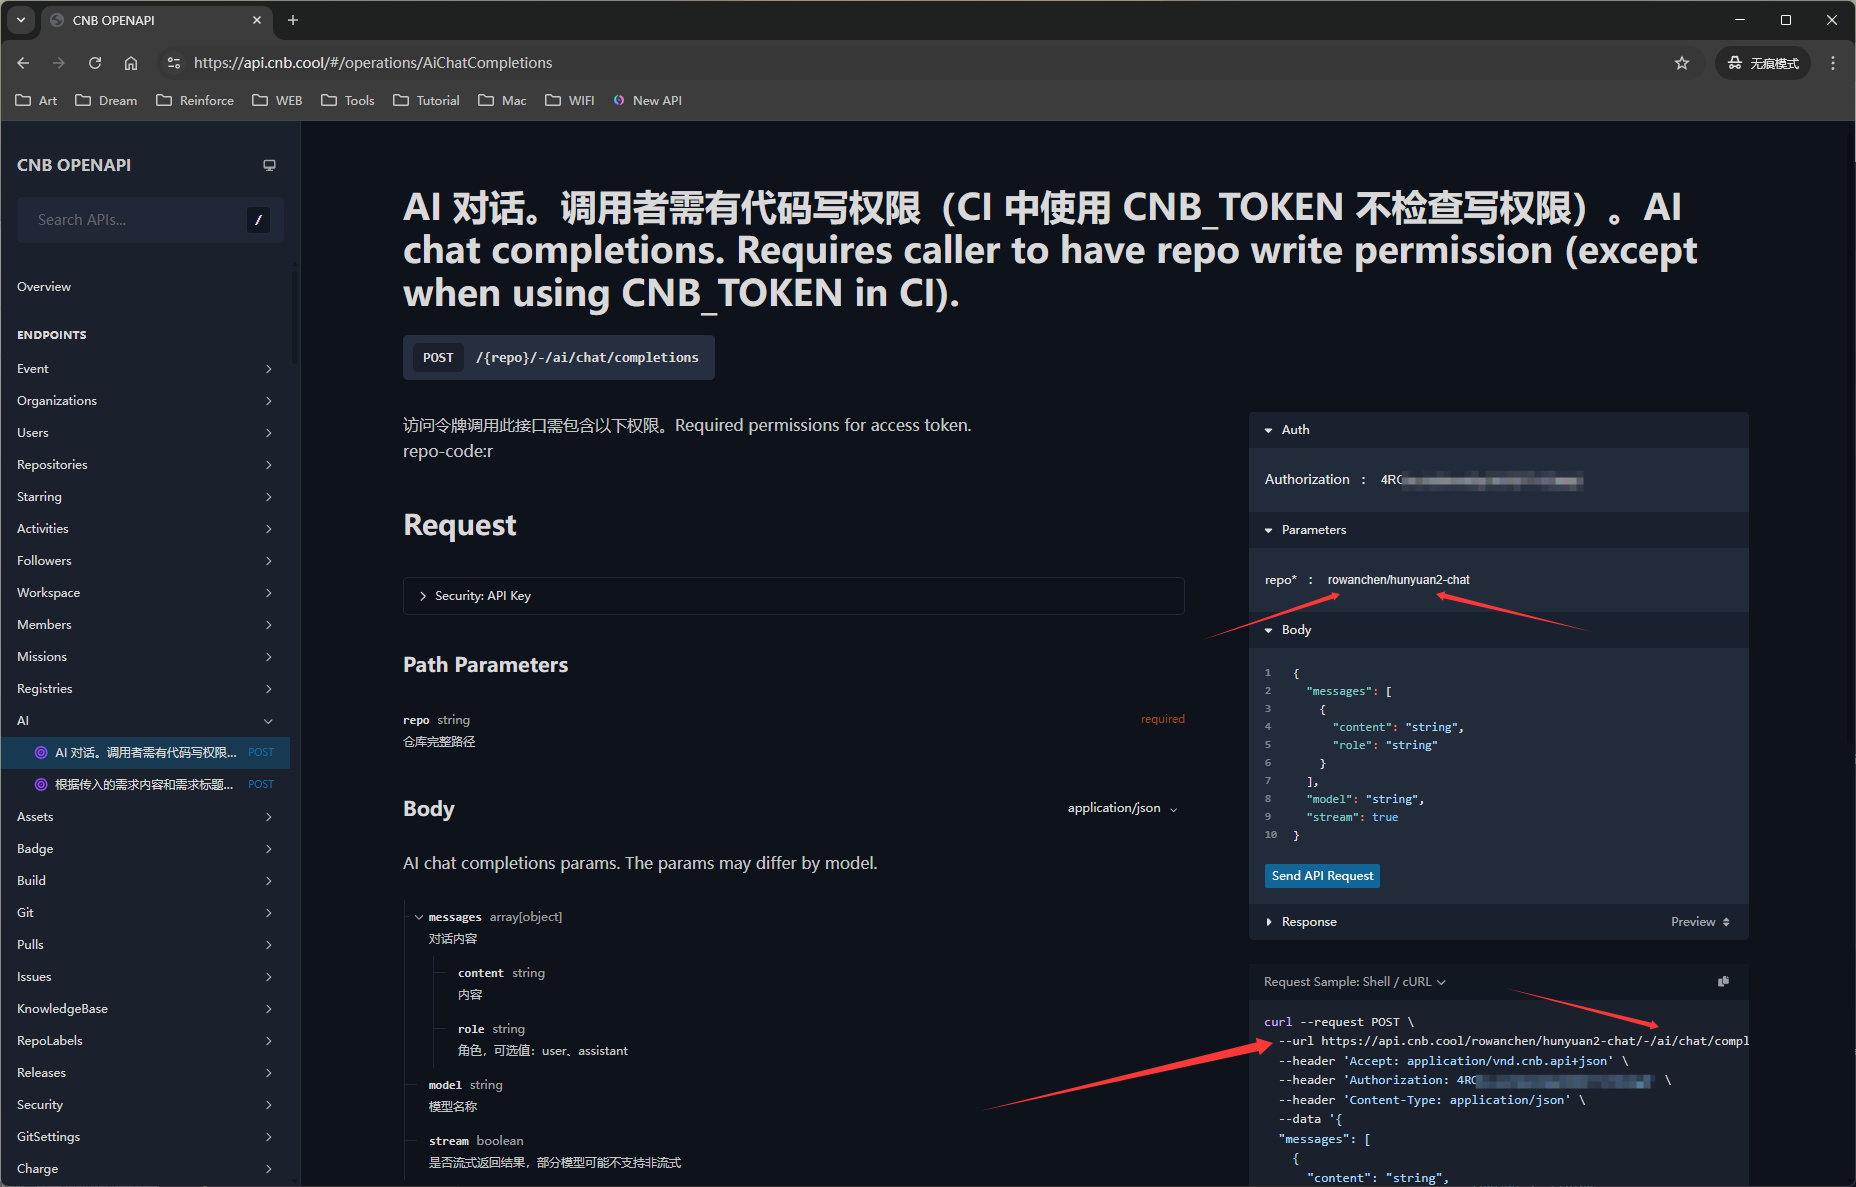
Task: Click the Send API Request button
Action: (x=1322, y=876)
